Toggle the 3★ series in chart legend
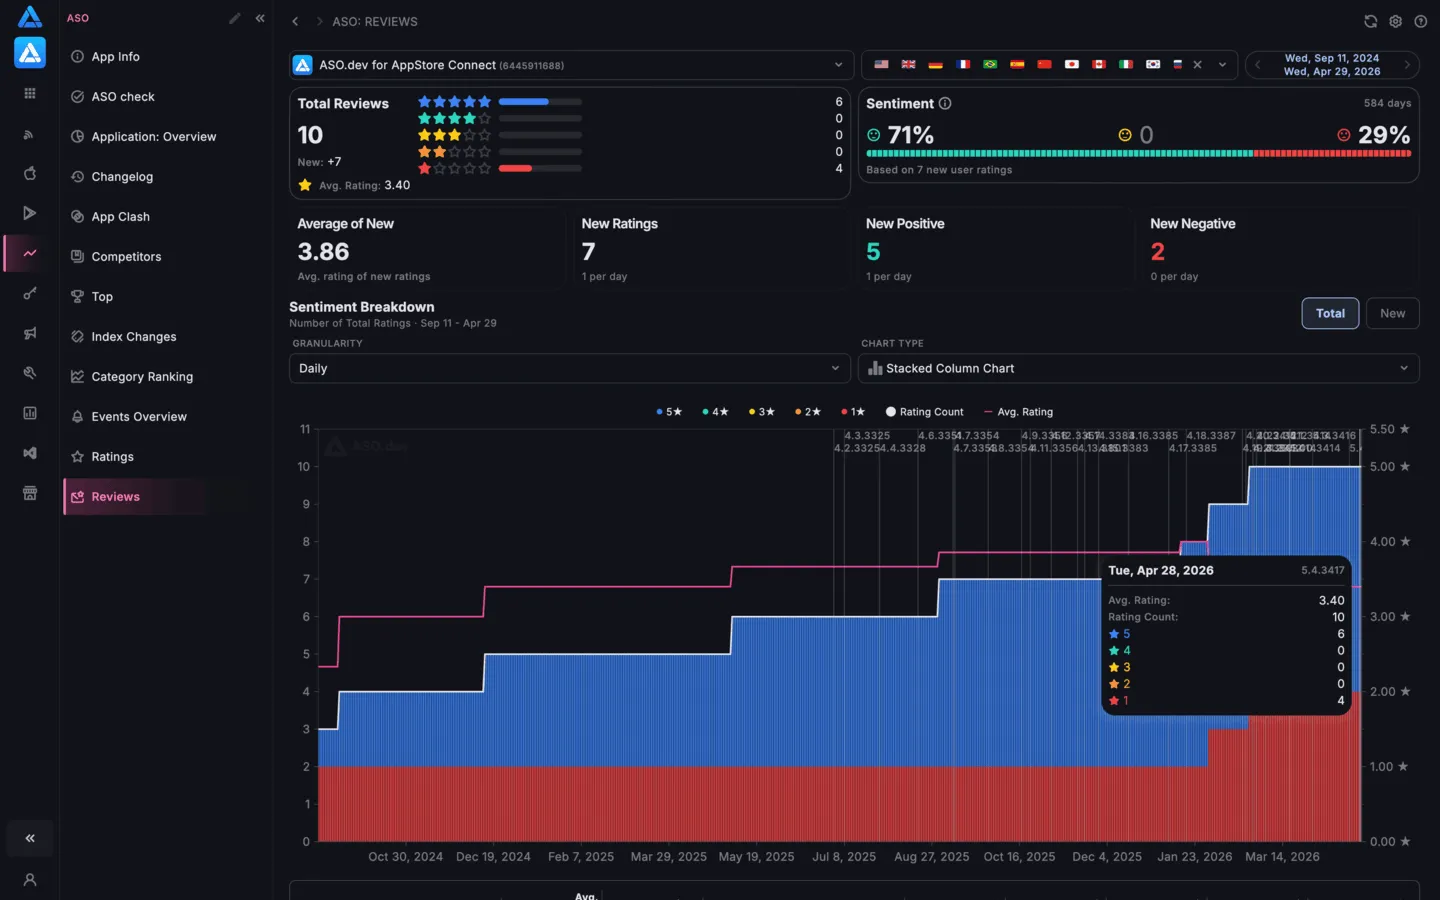The image size is (1440, 900). tap(761, 412)
